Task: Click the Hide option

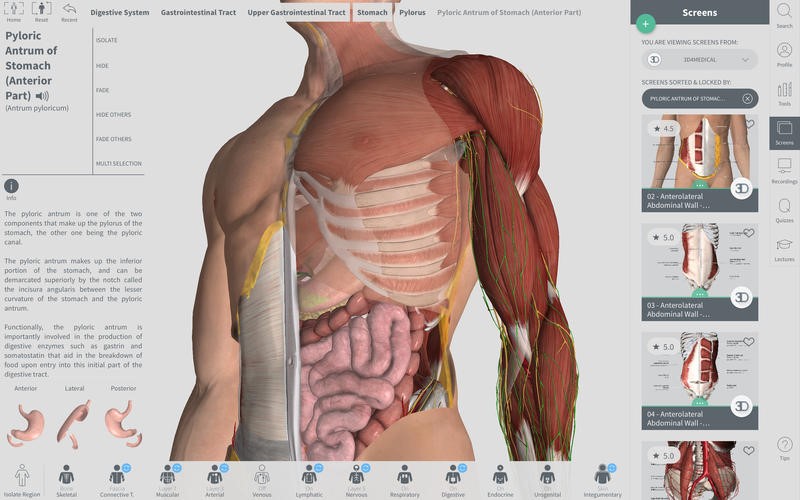Action: (102, 66)
